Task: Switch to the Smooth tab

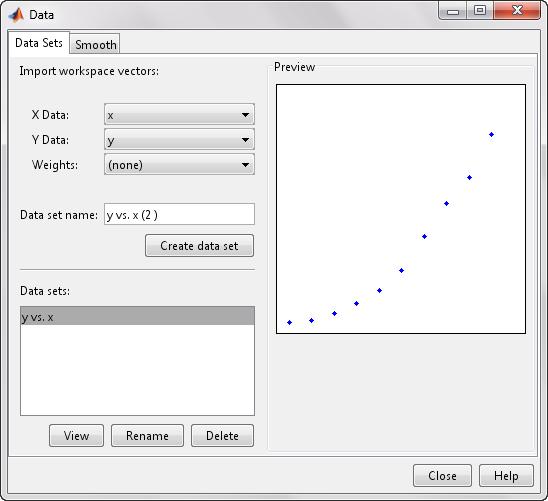Action: point(95,44)
